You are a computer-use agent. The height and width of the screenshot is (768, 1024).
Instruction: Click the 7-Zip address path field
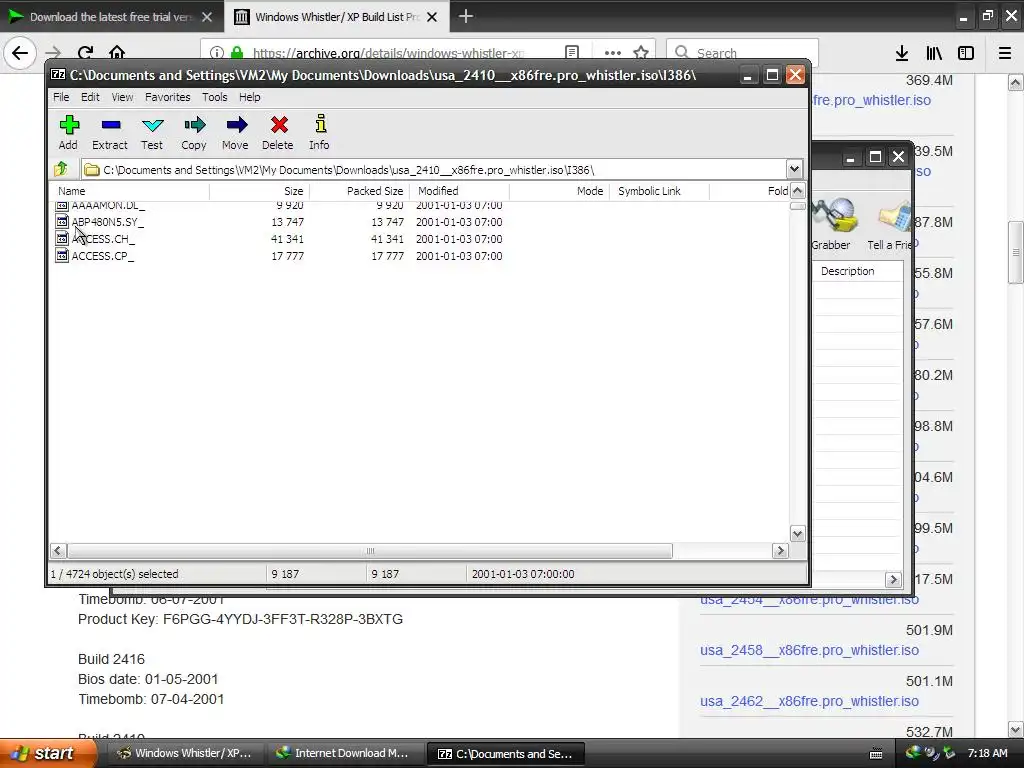coord(434,170)
